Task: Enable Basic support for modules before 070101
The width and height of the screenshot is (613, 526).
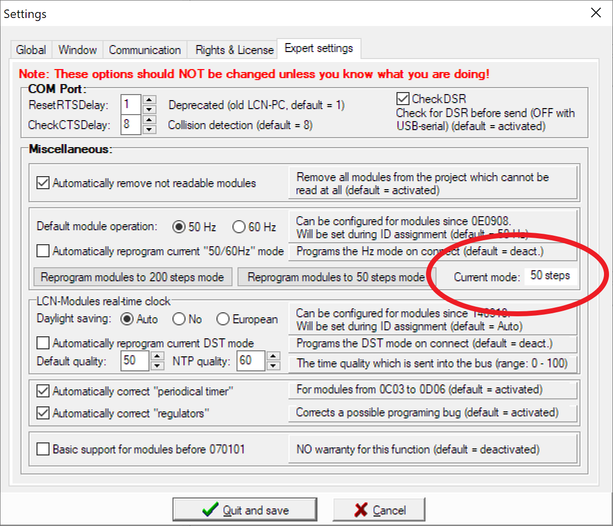Action: pos(43,449)
